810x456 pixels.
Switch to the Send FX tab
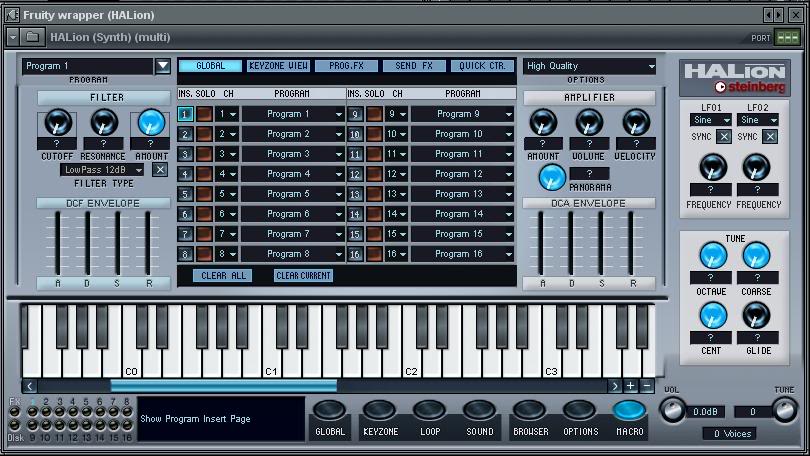[414, 66]
